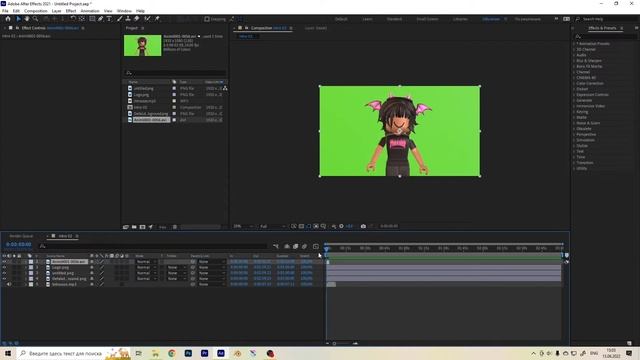Mute audio of the mp3 layer

(x=9, y=284)
